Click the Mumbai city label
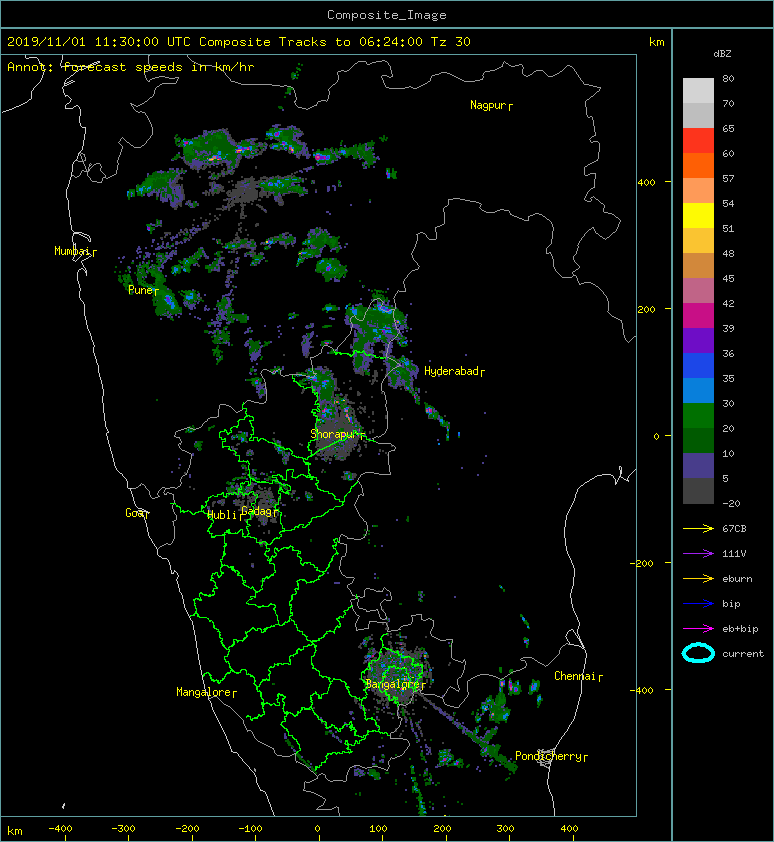 coord(75,251)
